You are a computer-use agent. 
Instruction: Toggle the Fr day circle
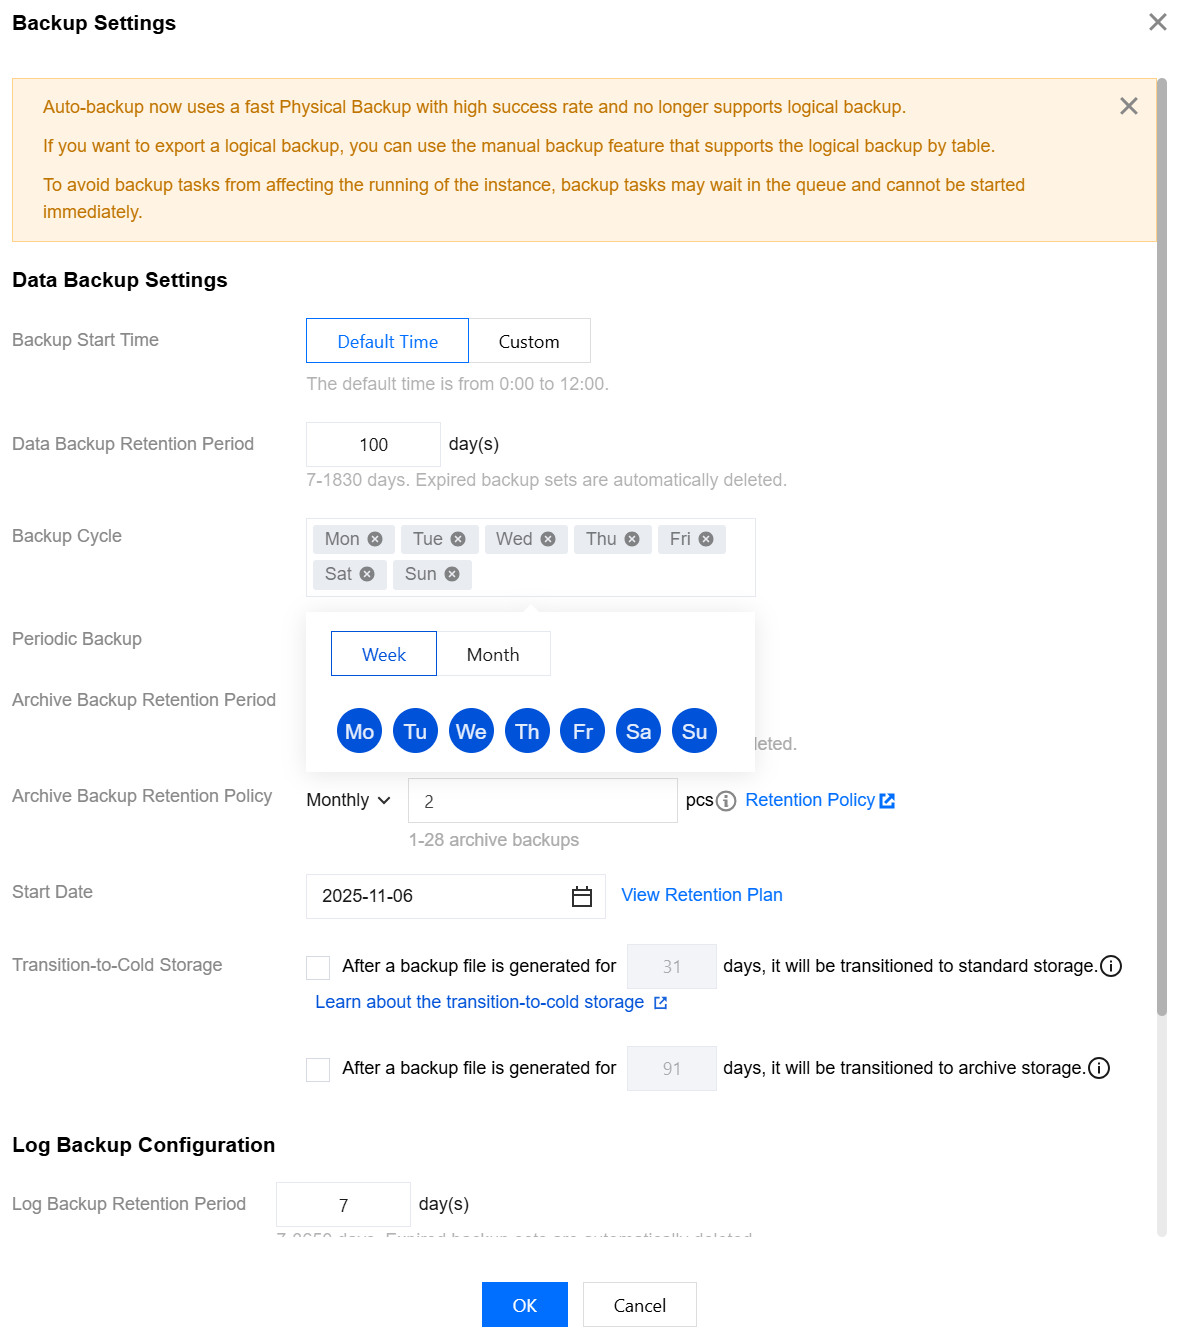pos(583,731)
